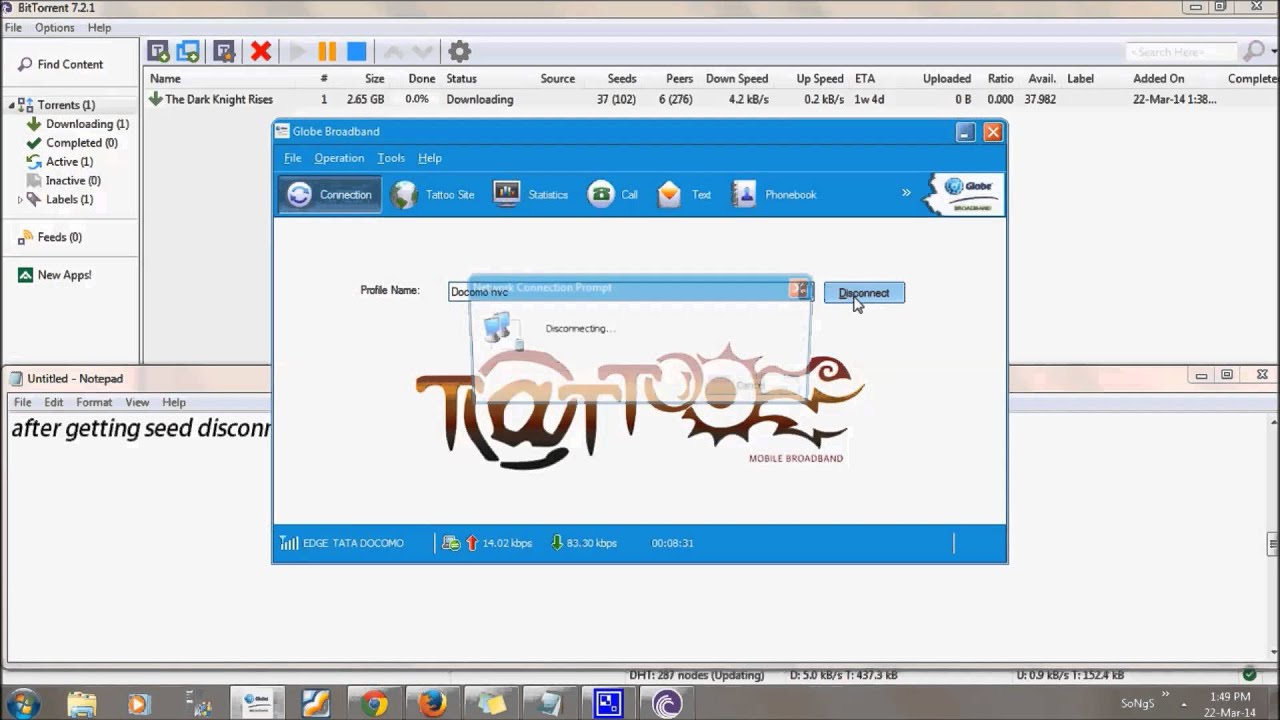This screenshot has height=720, width=1280.
Task: Select Active (1) in the sidebar
Action: 69,162
